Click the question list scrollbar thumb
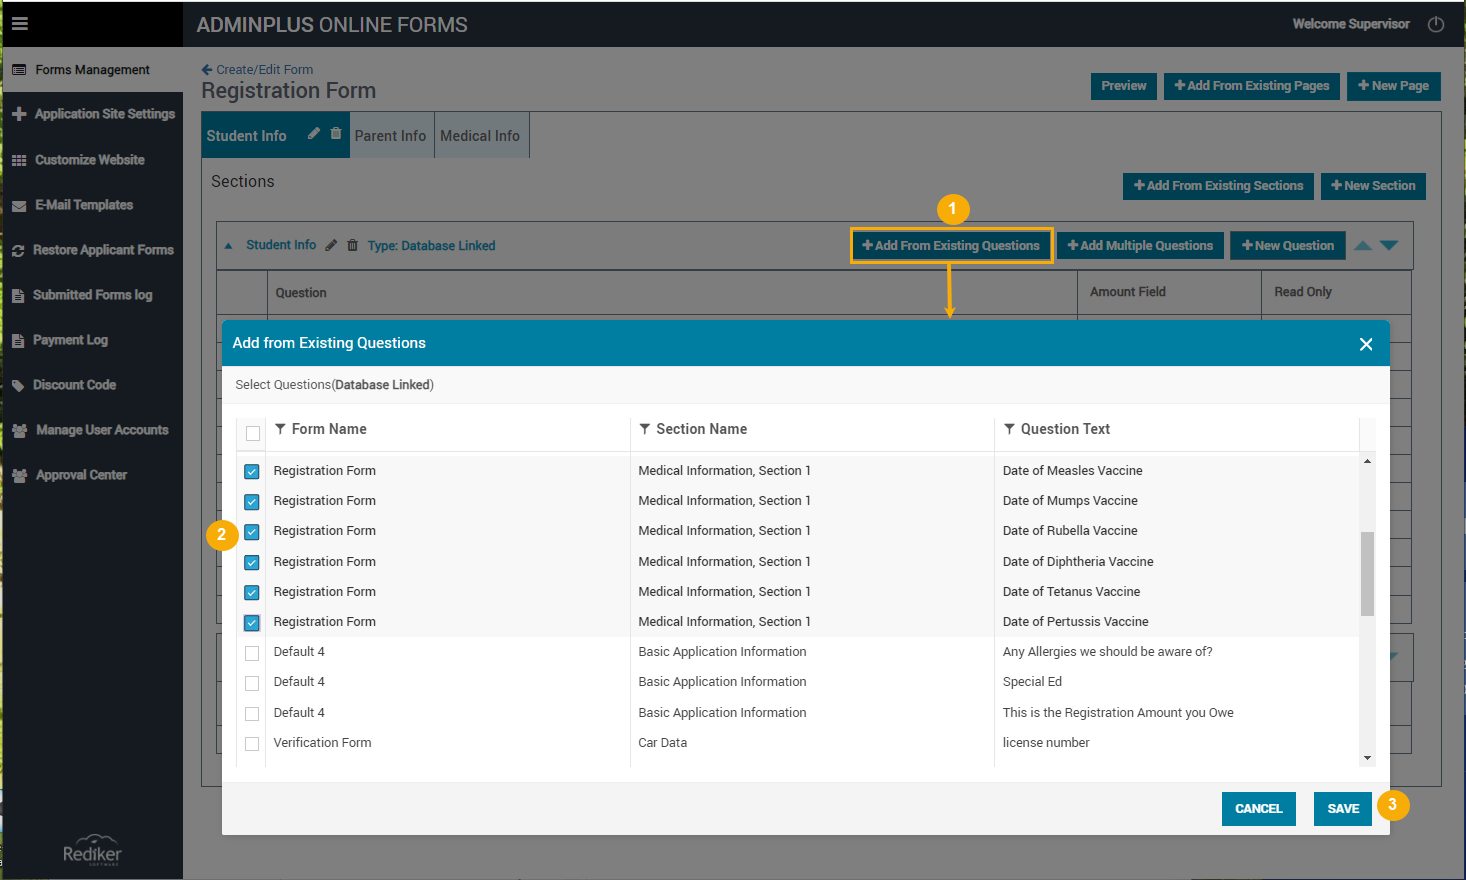Viewport: 1466px width, 880px height. pos(1367,574)
